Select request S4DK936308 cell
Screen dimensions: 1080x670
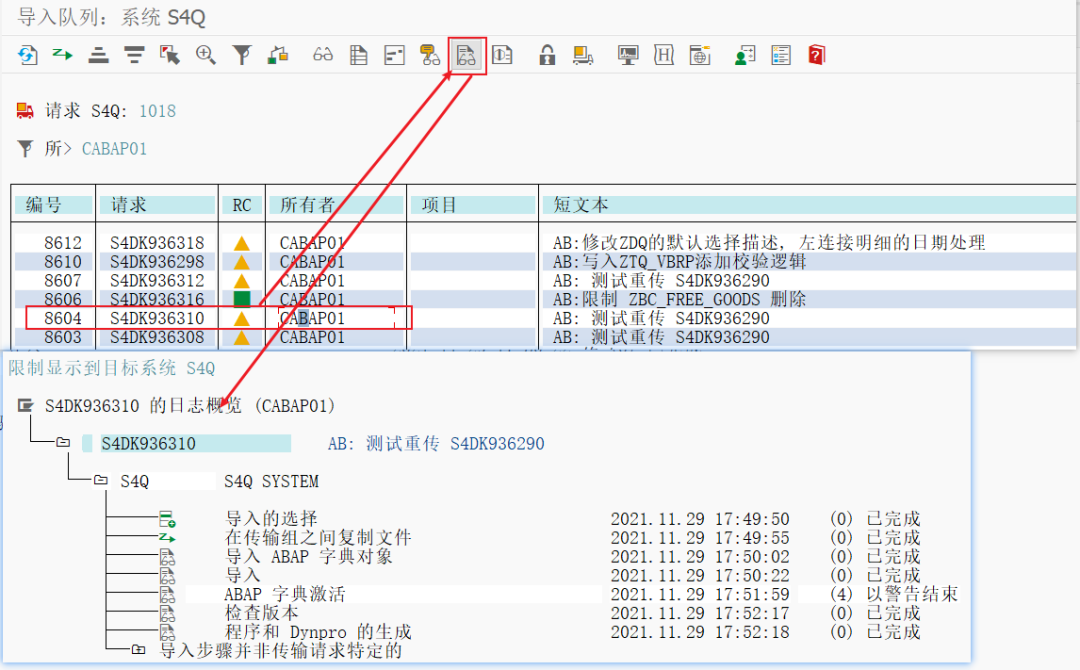(x=158, y=337)
